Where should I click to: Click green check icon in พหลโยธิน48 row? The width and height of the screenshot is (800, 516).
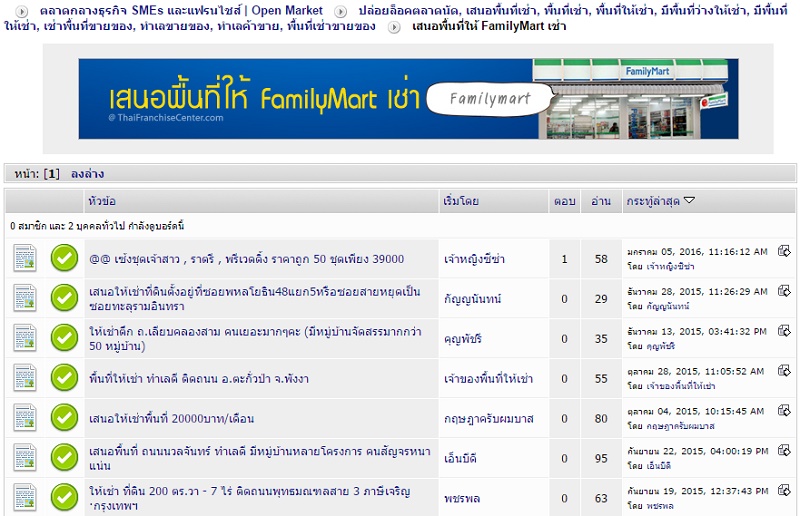(64, 298)
